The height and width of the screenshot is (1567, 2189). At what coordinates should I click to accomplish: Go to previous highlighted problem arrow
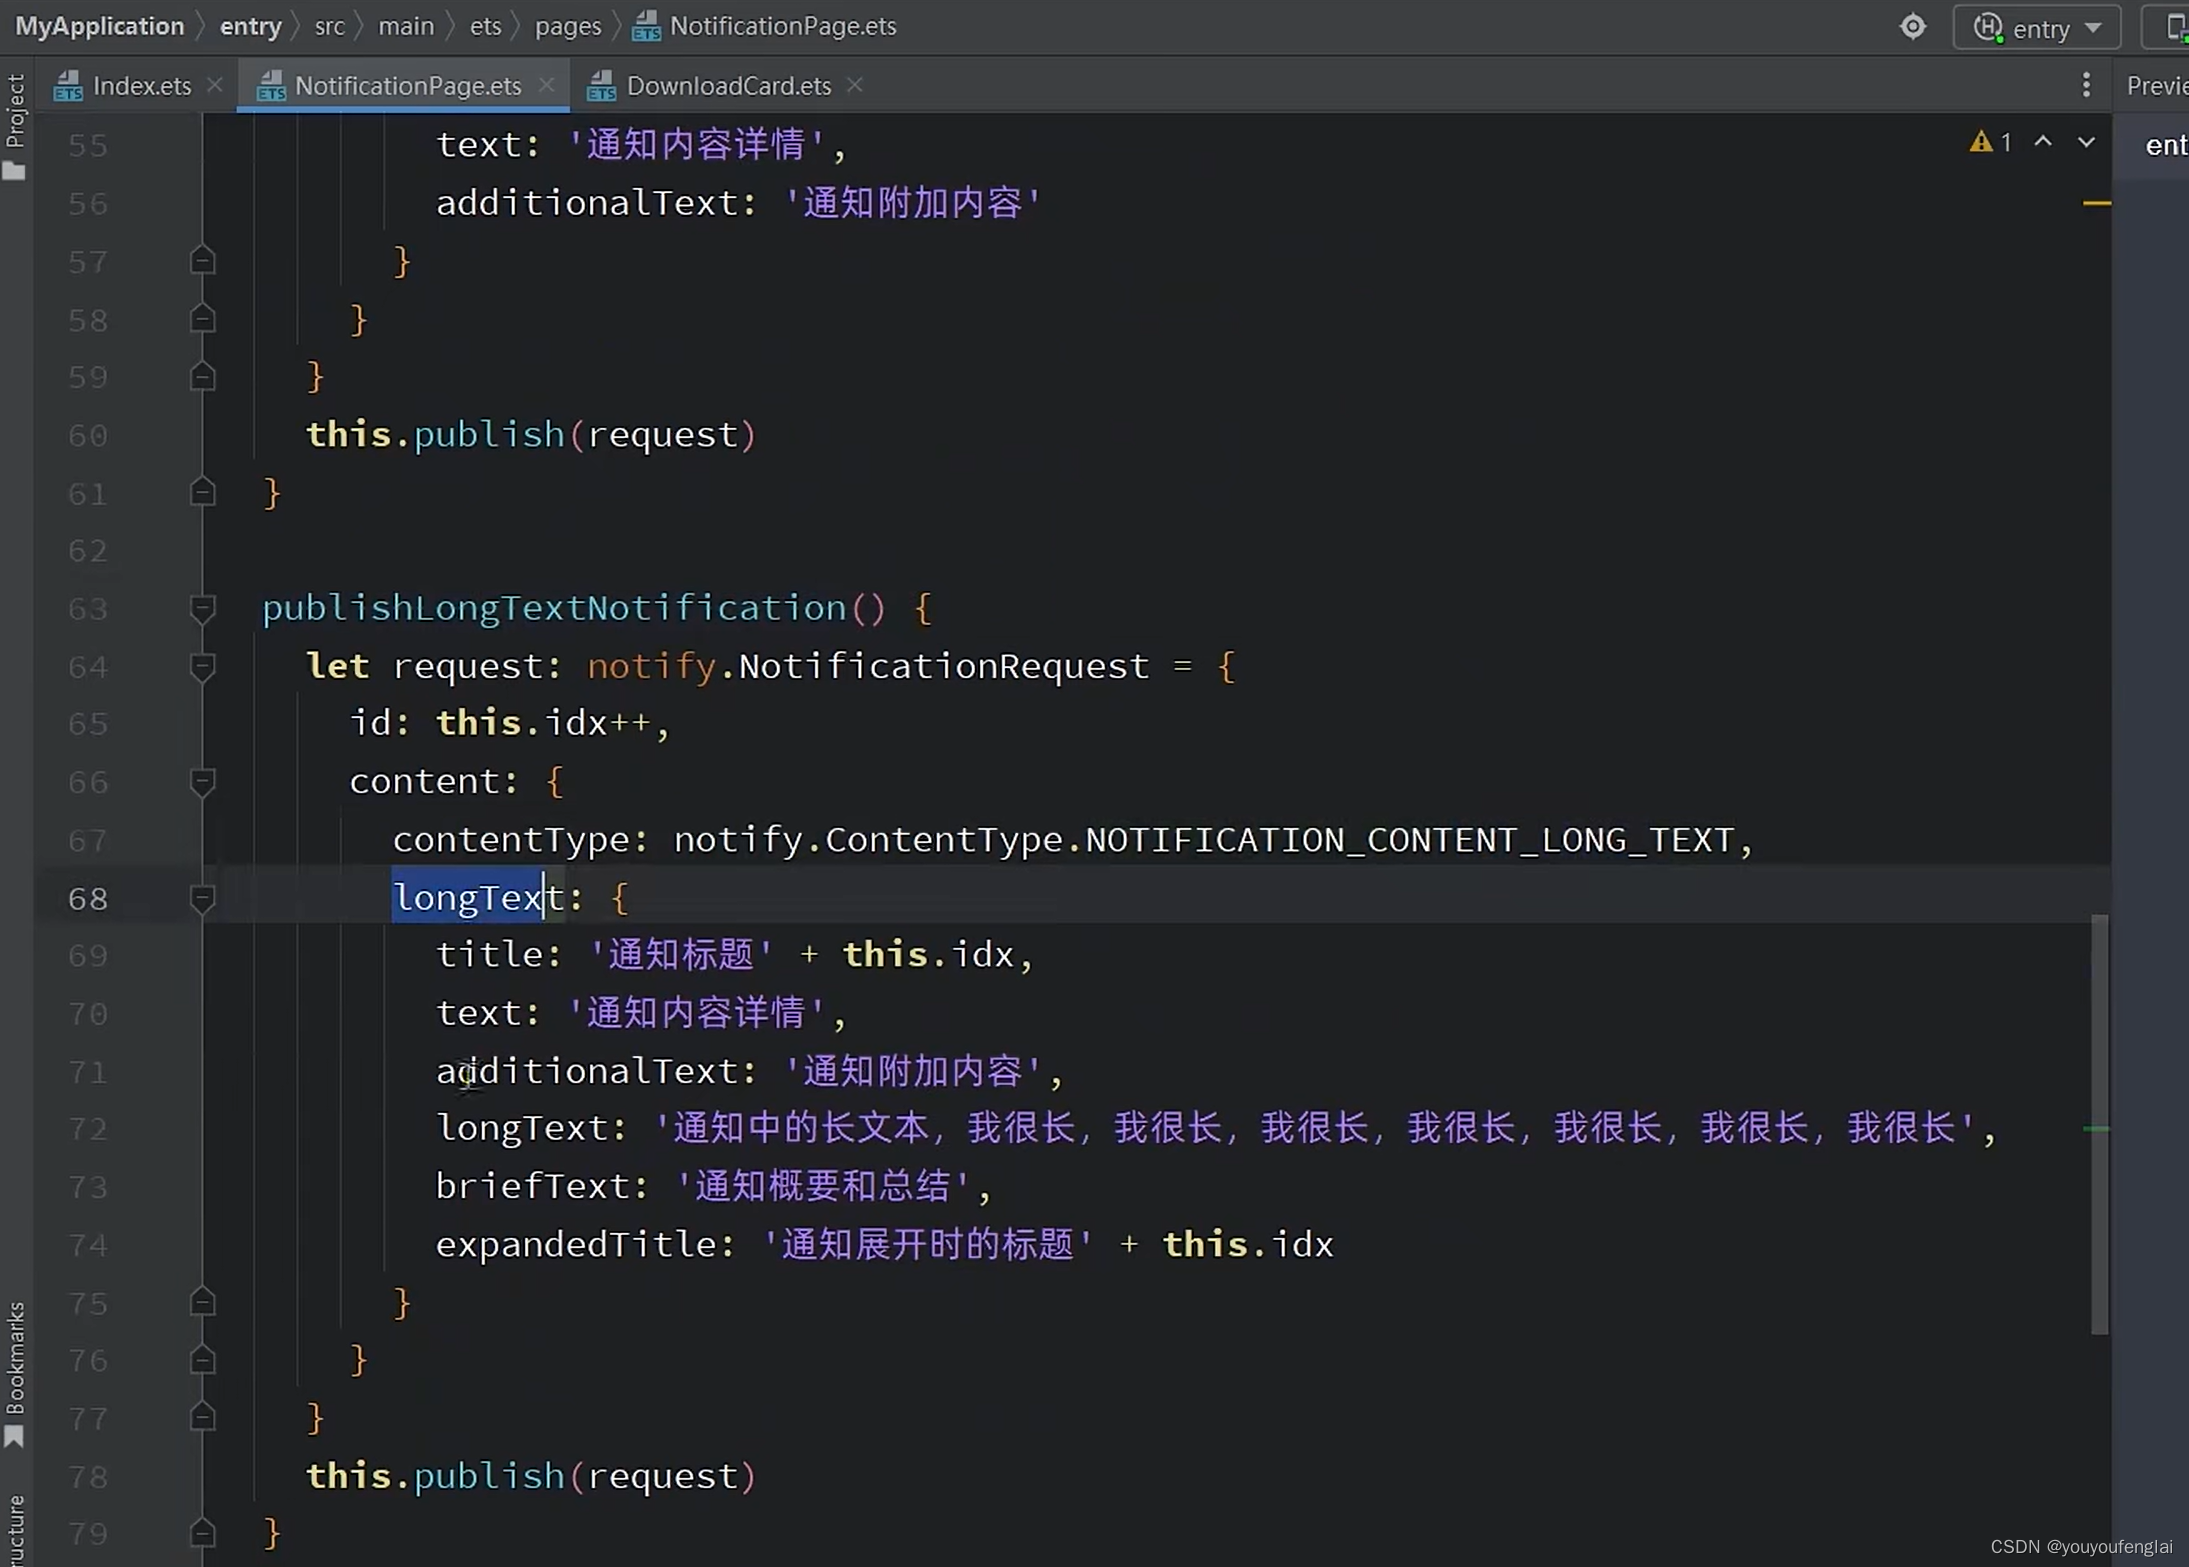click(x=2043, y=142)
